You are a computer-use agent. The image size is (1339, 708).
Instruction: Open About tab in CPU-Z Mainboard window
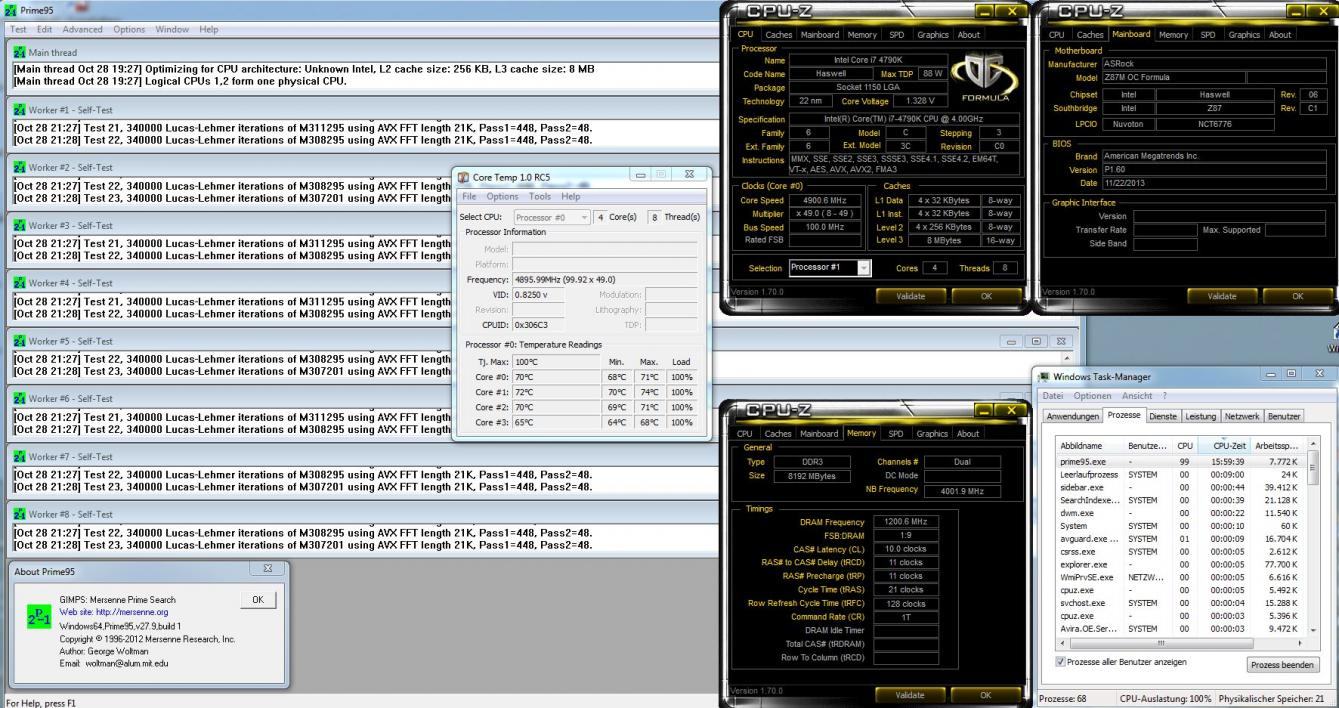click(x=1280, y=34)
